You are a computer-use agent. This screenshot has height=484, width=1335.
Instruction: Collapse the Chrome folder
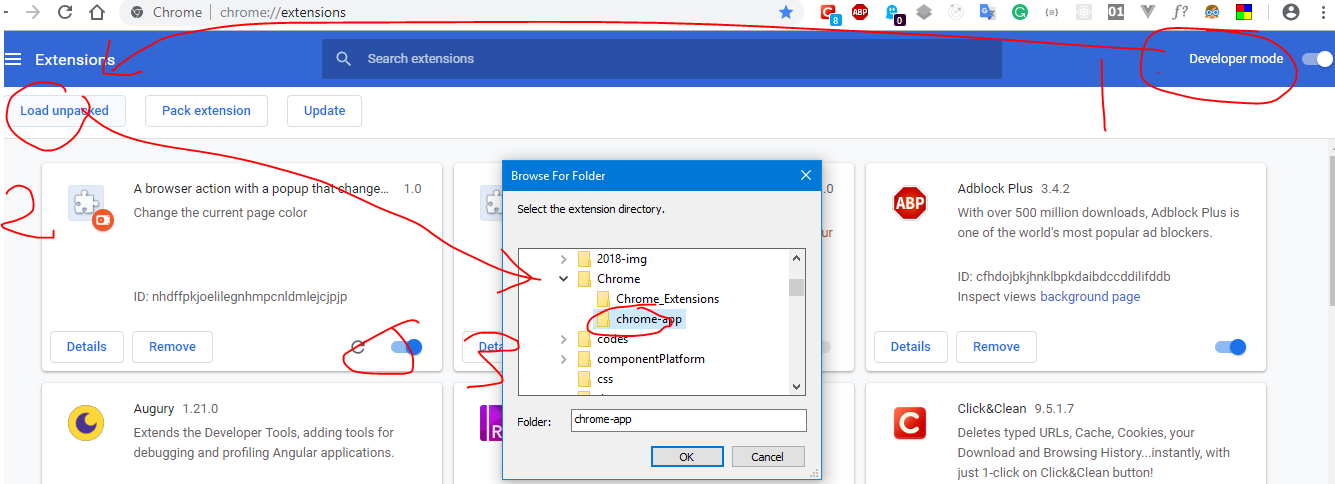563,279
